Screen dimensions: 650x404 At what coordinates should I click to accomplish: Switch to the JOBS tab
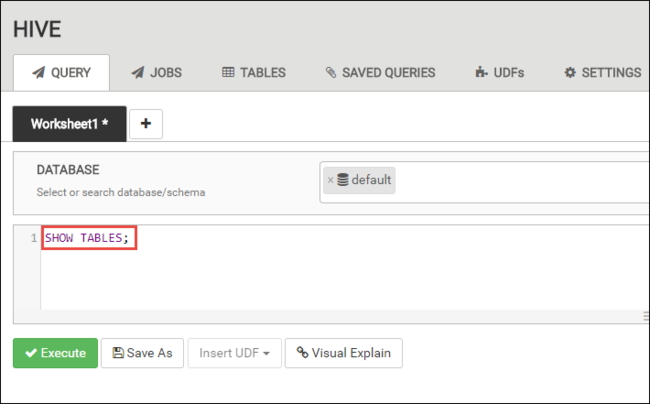click(158, 73)
